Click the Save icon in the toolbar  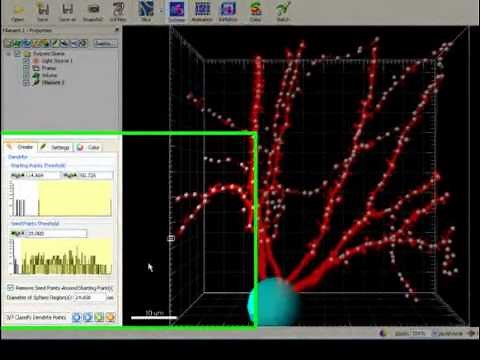[42, 11]
